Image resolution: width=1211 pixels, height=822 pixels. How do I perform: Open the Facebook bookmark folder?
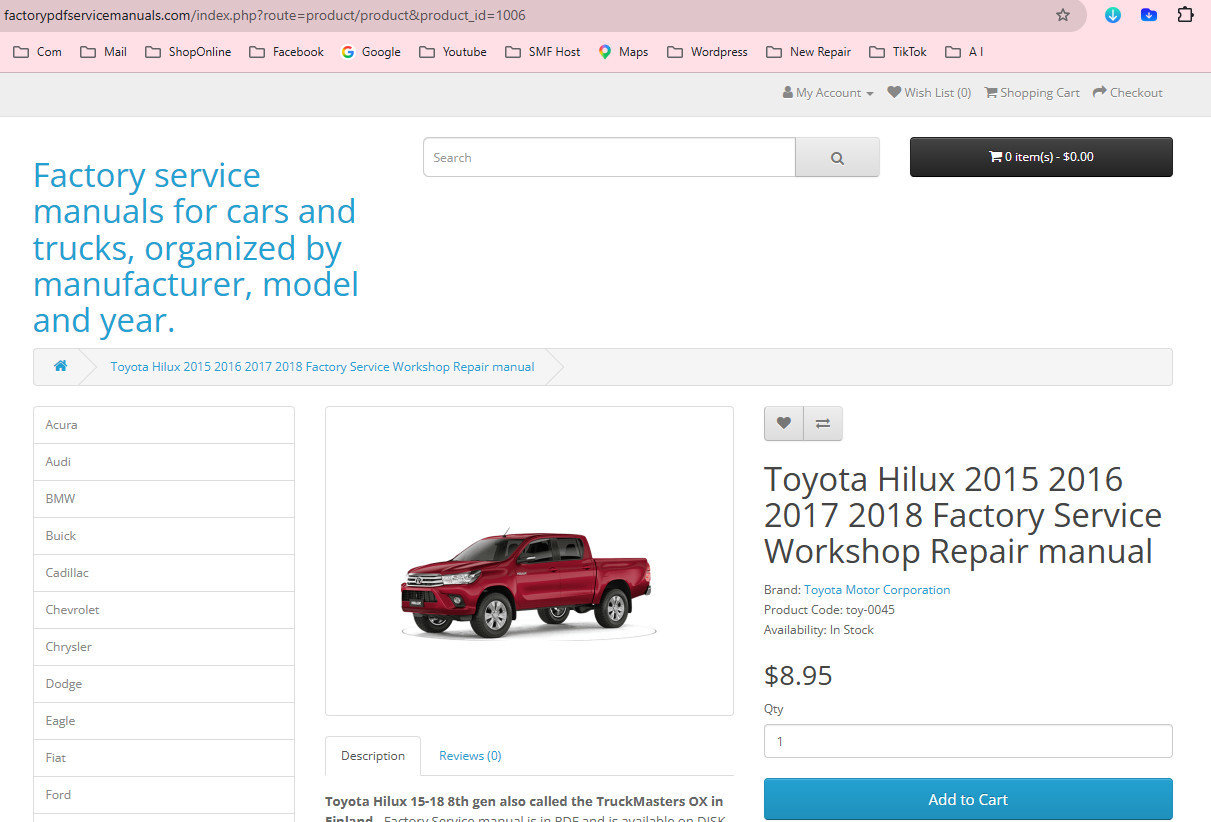coord(286,52)
